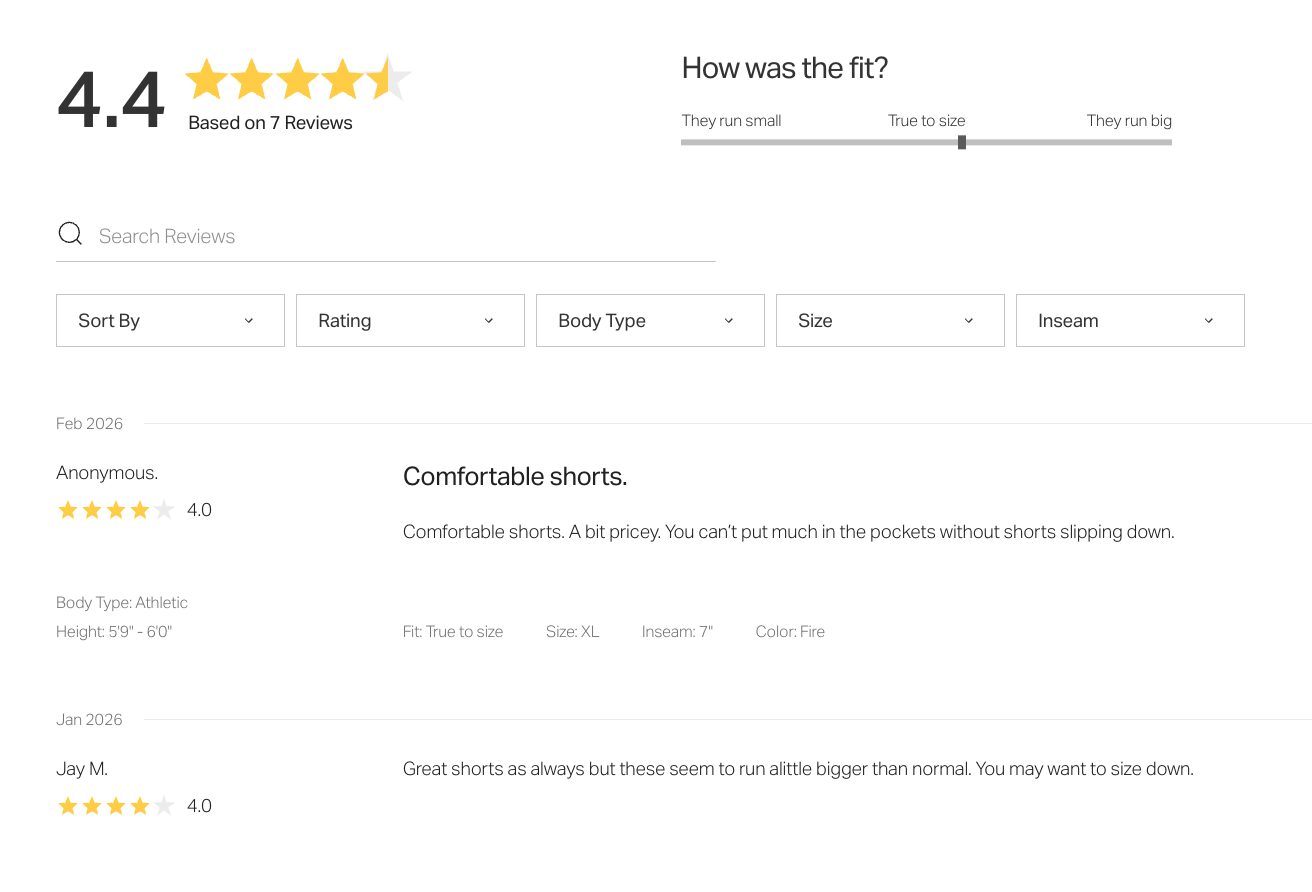Click the grayed fifth star in Anonymous's rating

click(x=164, y=509)
